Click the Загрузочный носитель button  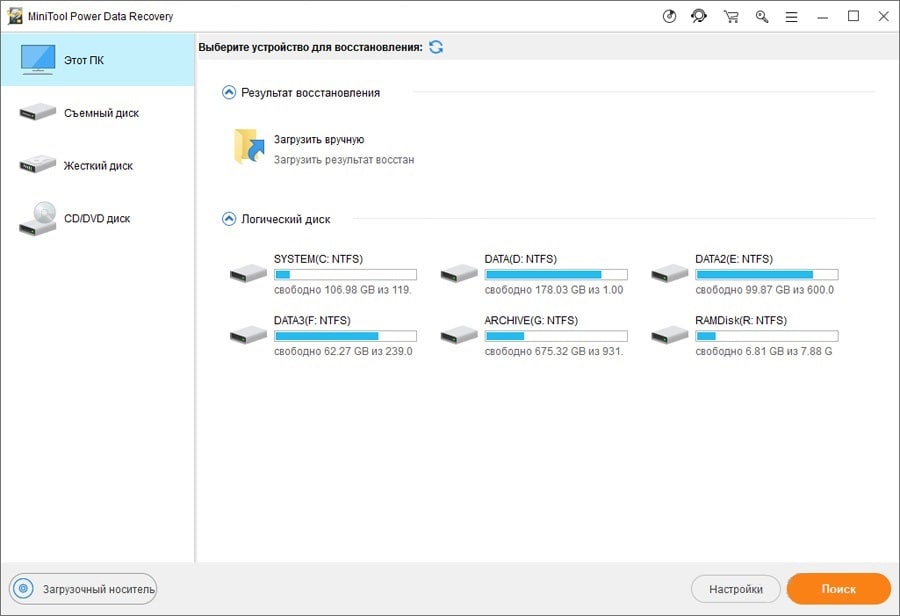tap(83, 588)
